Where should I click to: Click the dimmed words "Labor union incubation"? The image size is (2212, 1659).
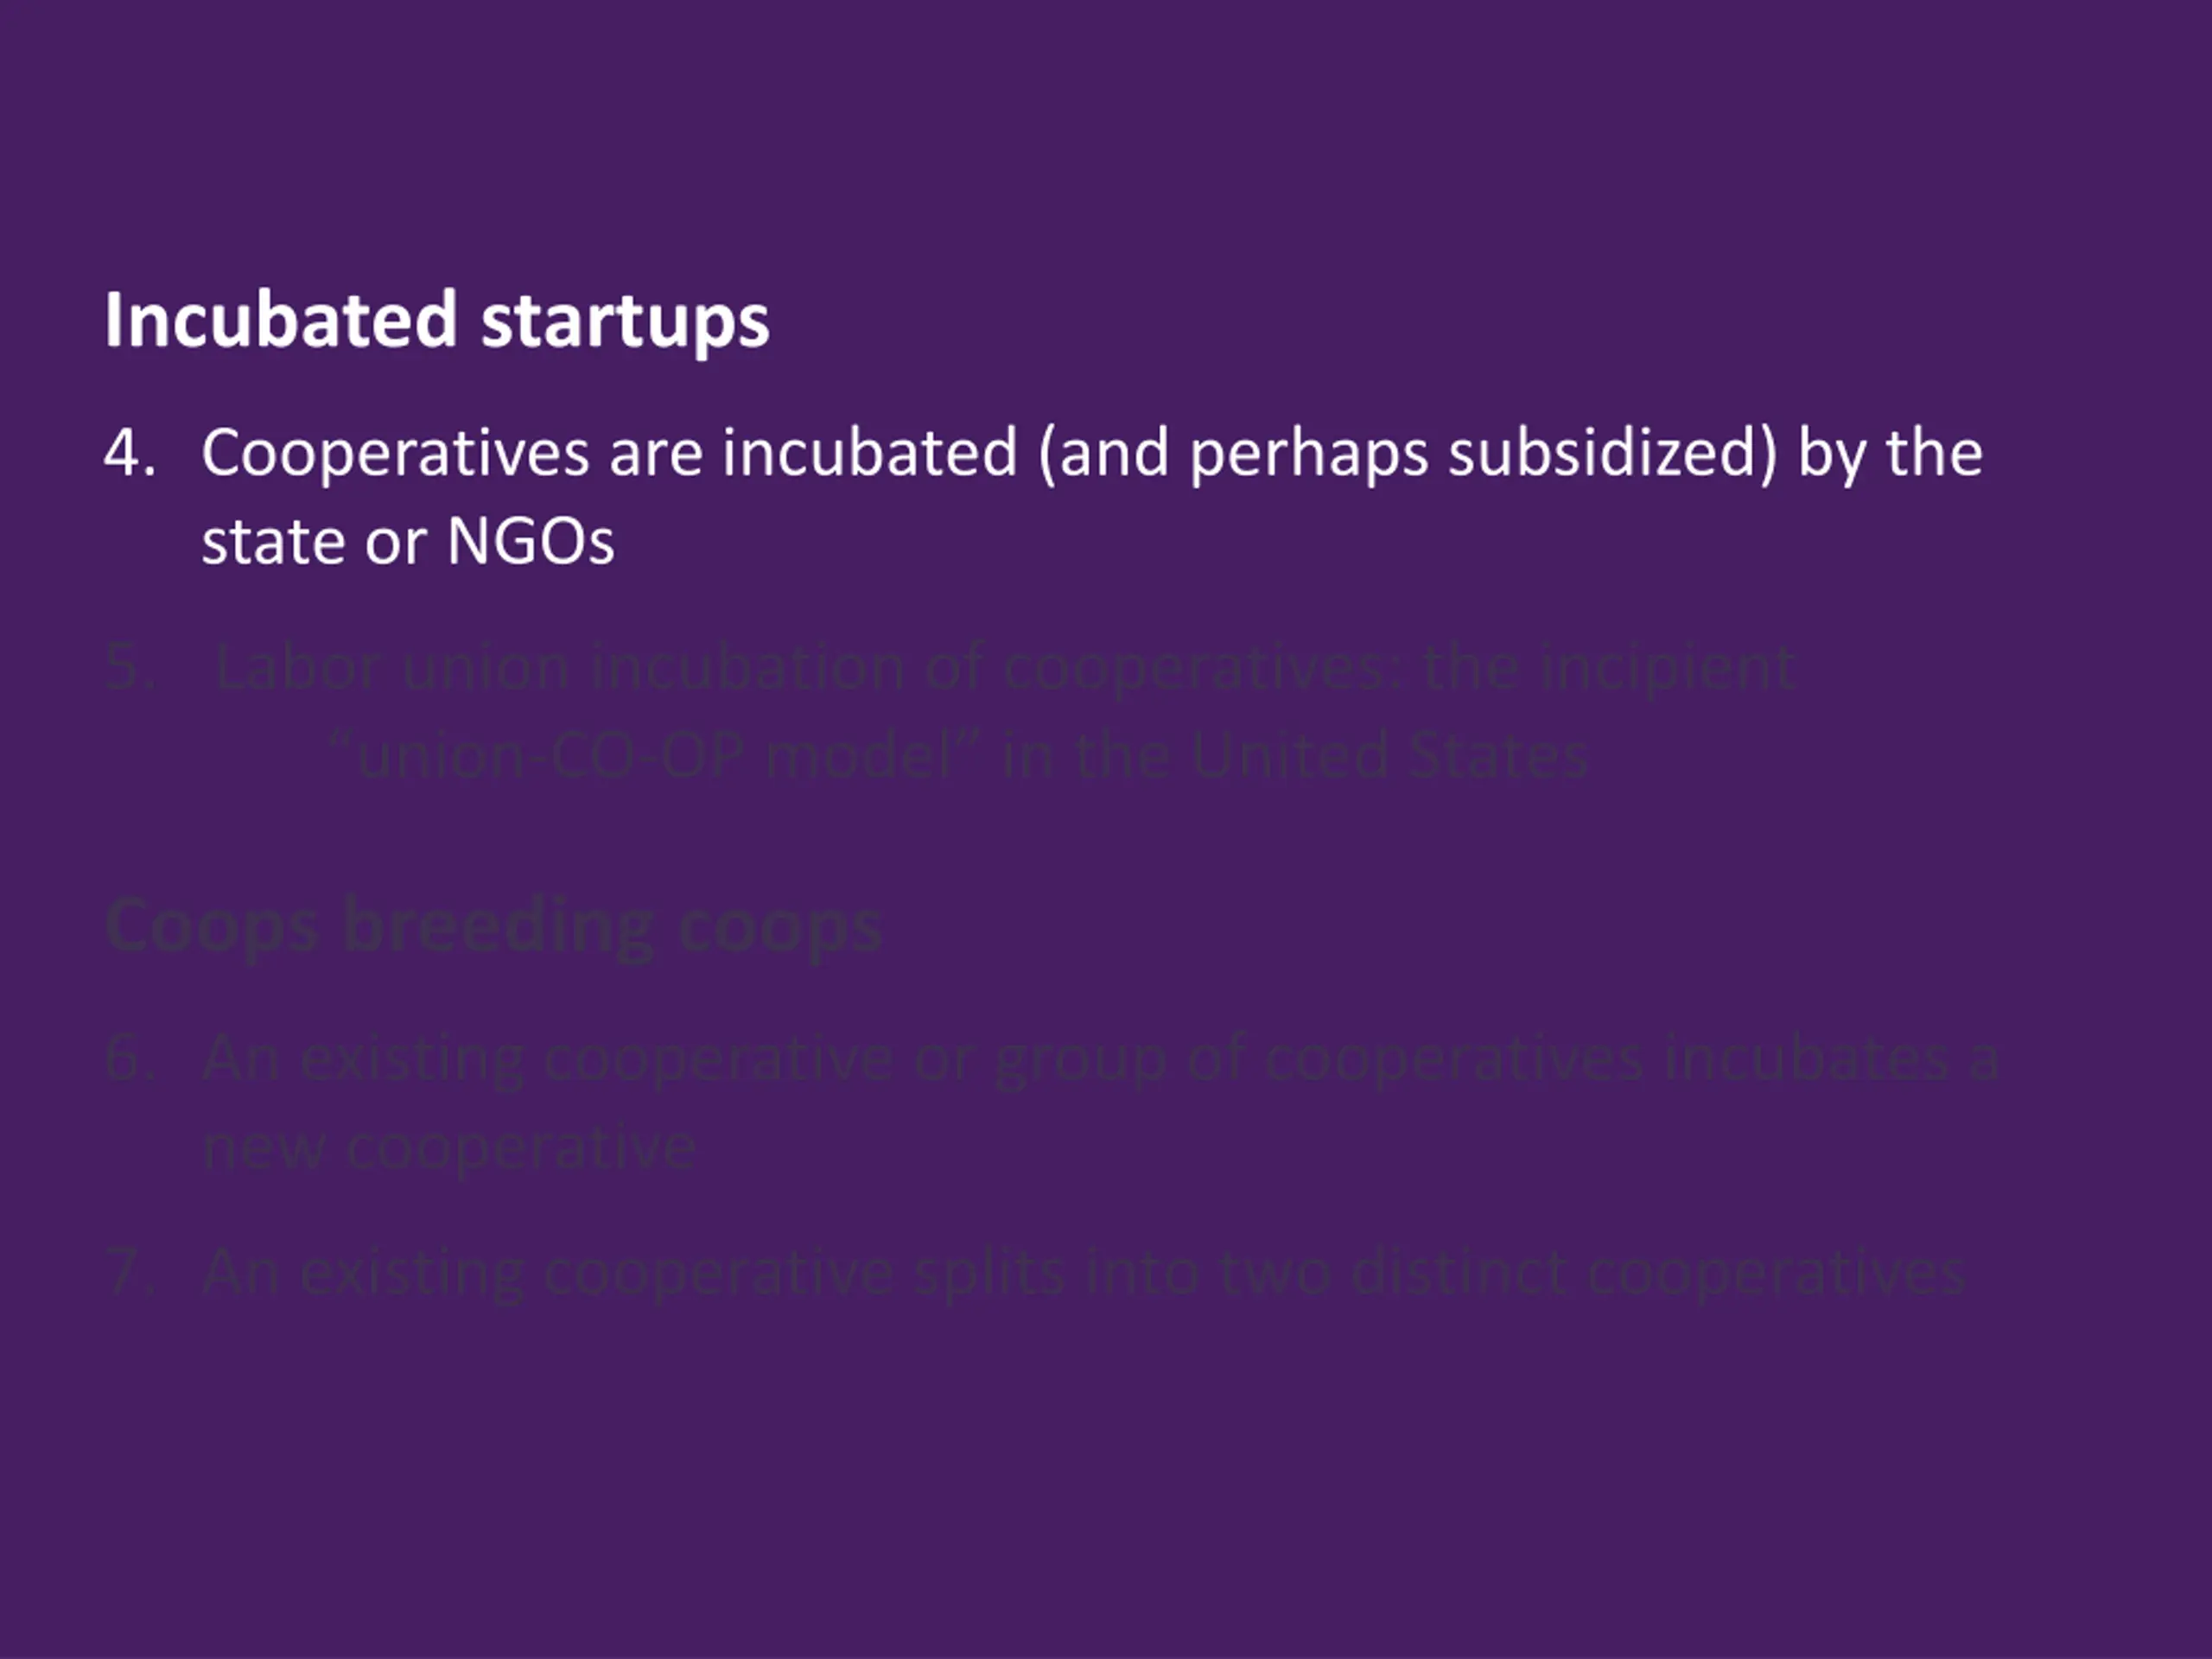click(559, 668)
